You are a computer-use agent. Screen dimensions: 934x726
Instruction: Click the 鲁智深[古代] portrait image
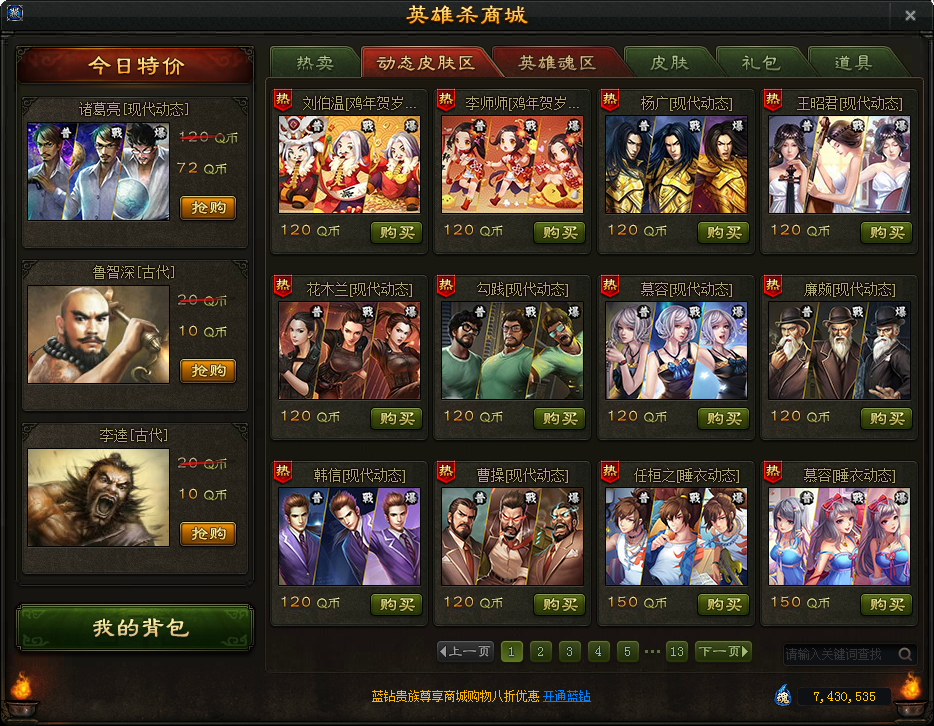(x=98, y=334)
